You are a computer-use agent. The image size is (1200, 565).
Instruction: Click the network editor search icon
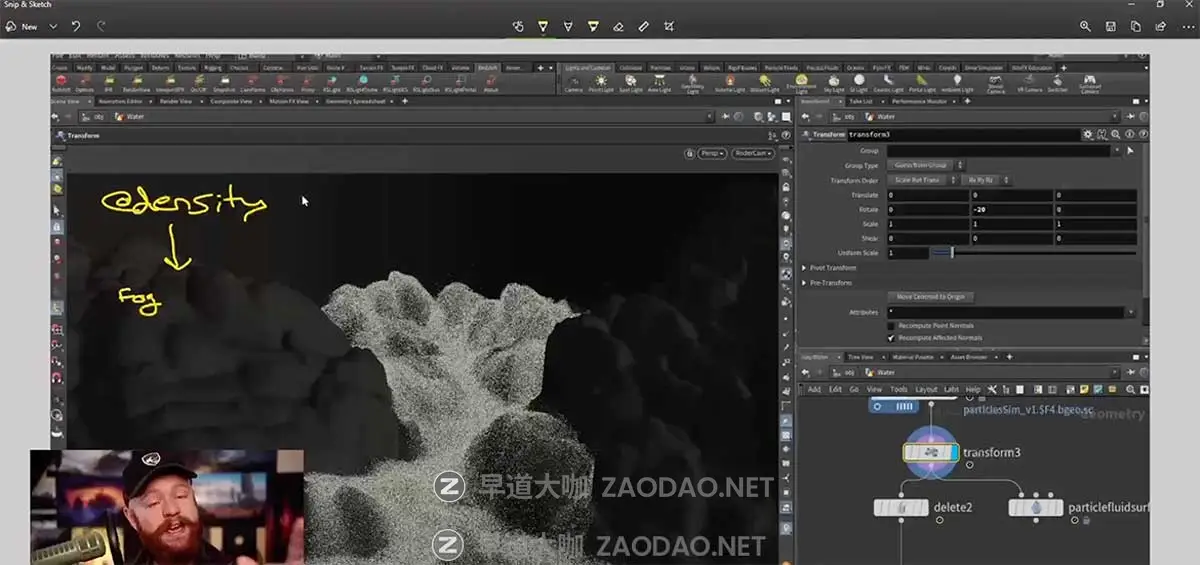(1131, 389)
